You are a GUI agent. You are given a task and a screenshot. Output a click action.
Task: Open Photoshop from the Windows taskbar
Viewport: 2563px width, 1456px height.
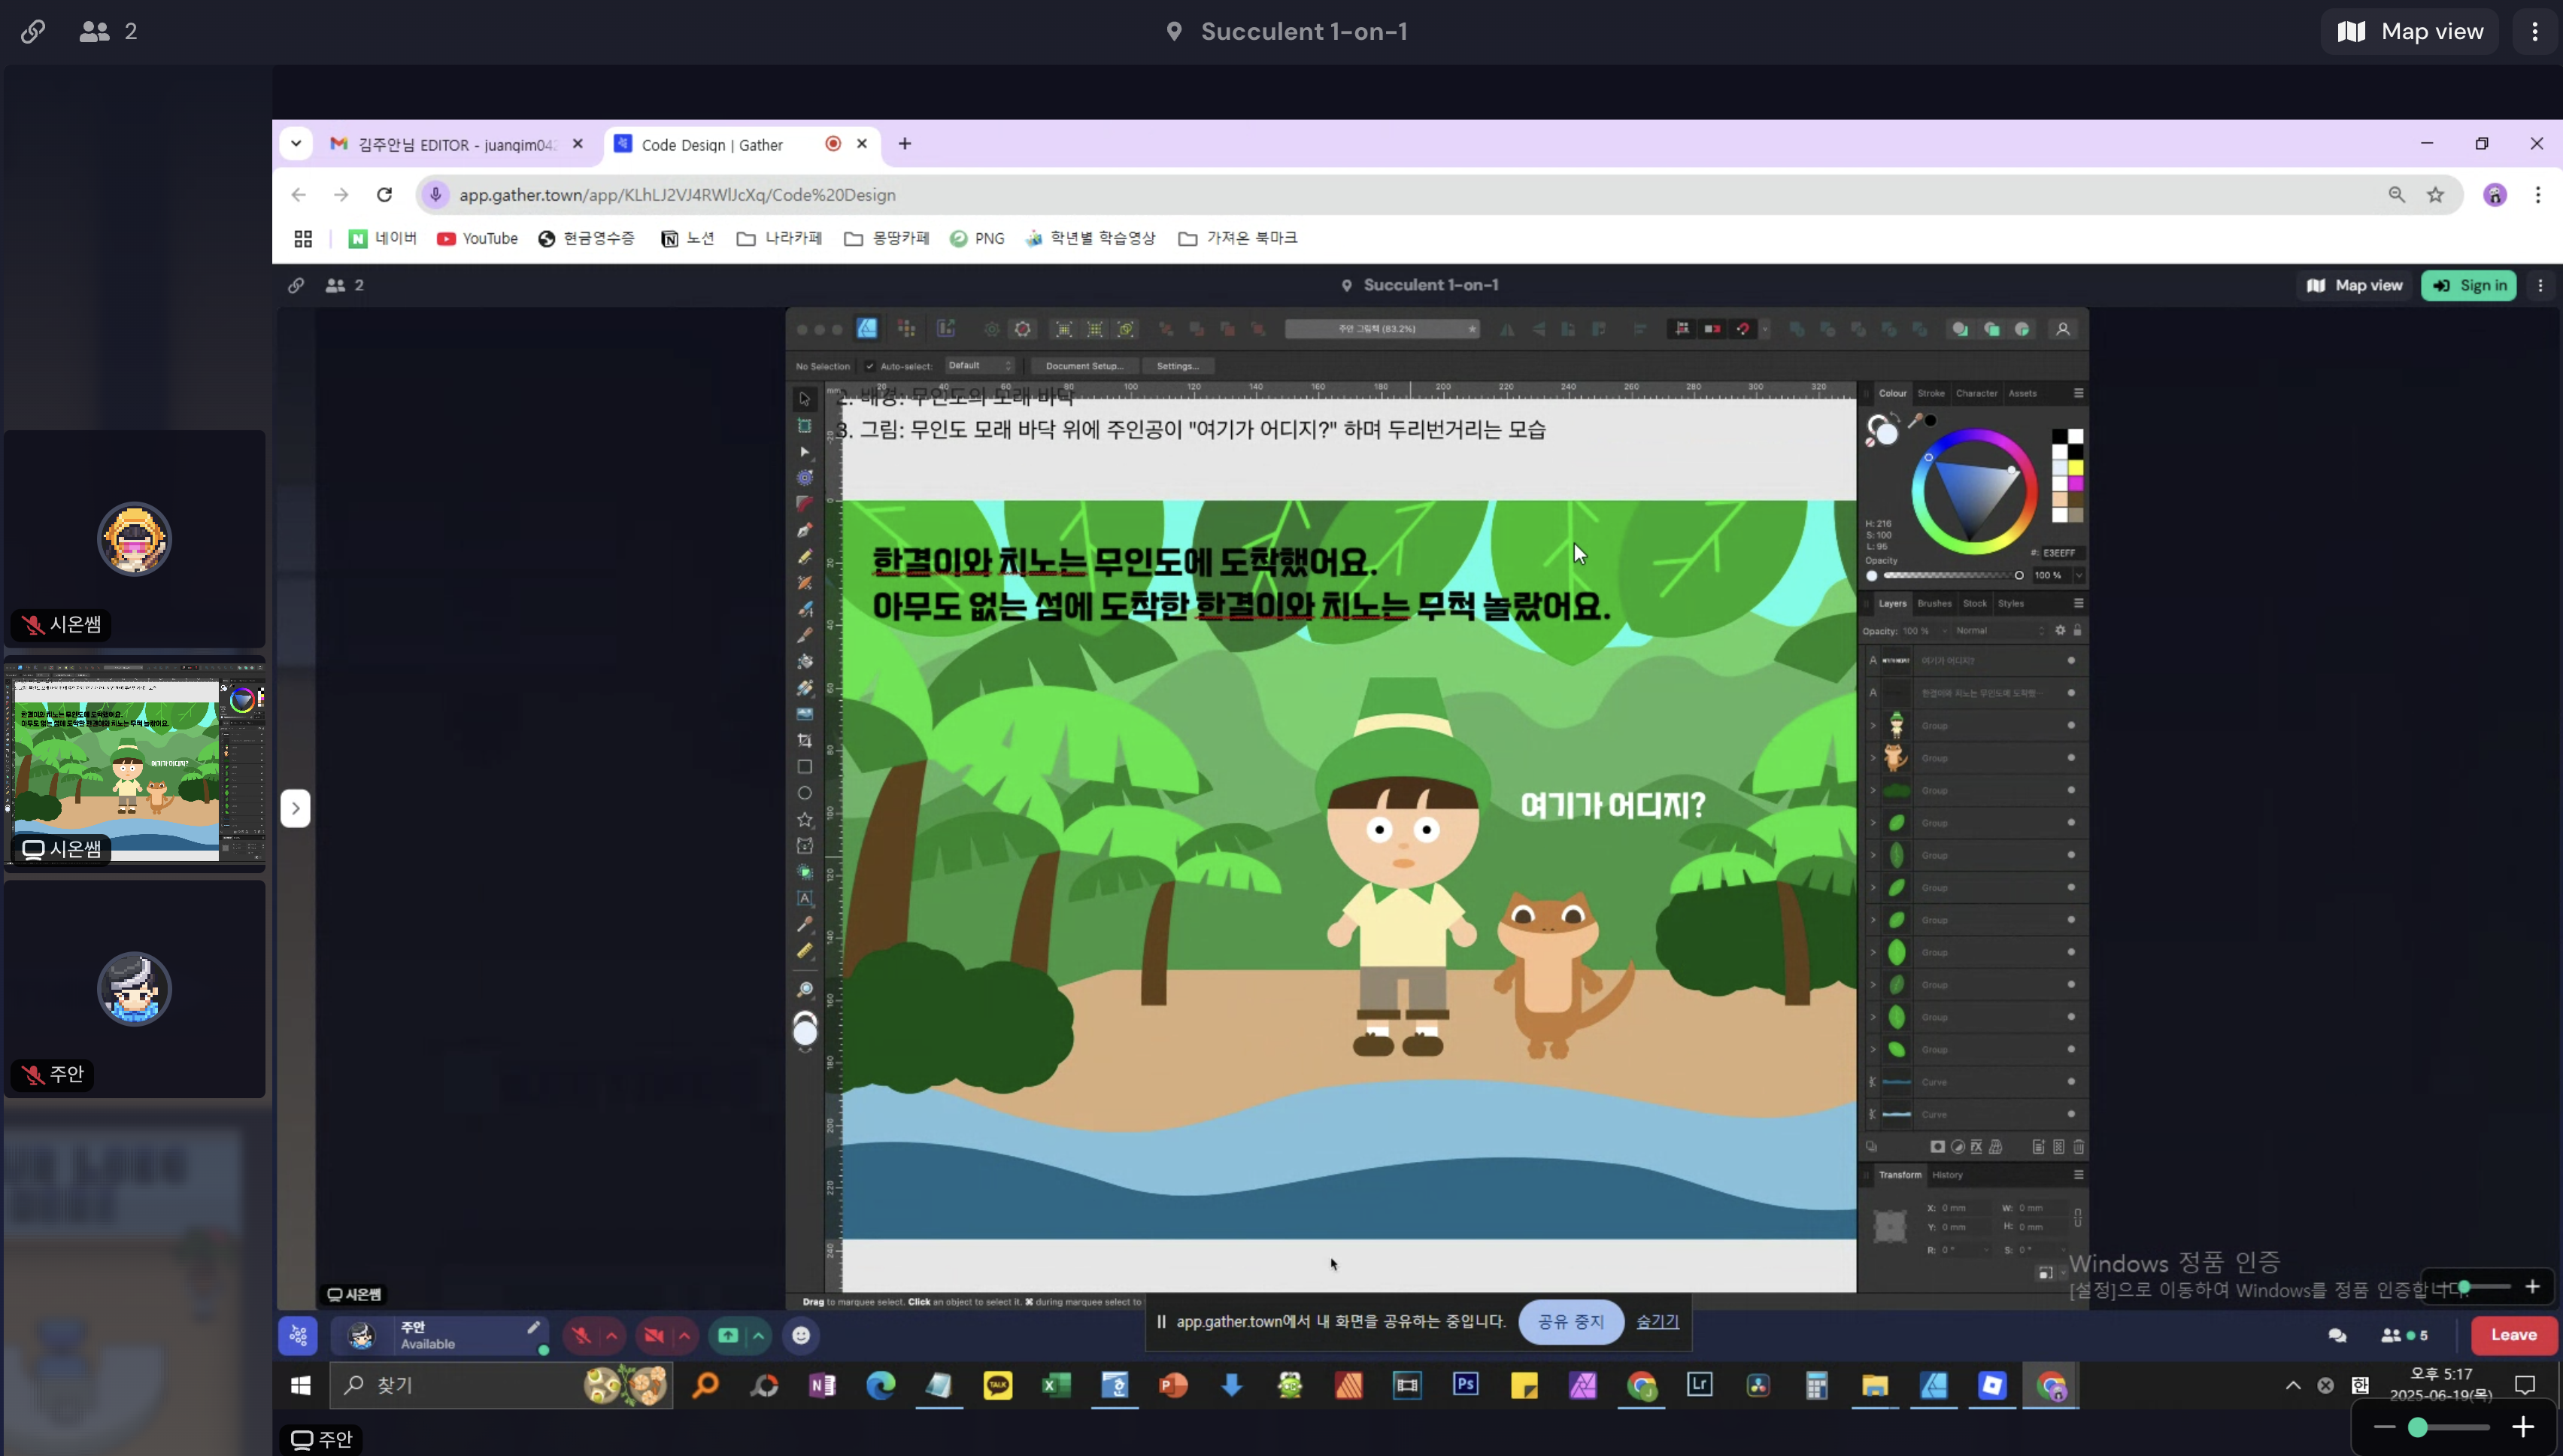[1465, 1385]
